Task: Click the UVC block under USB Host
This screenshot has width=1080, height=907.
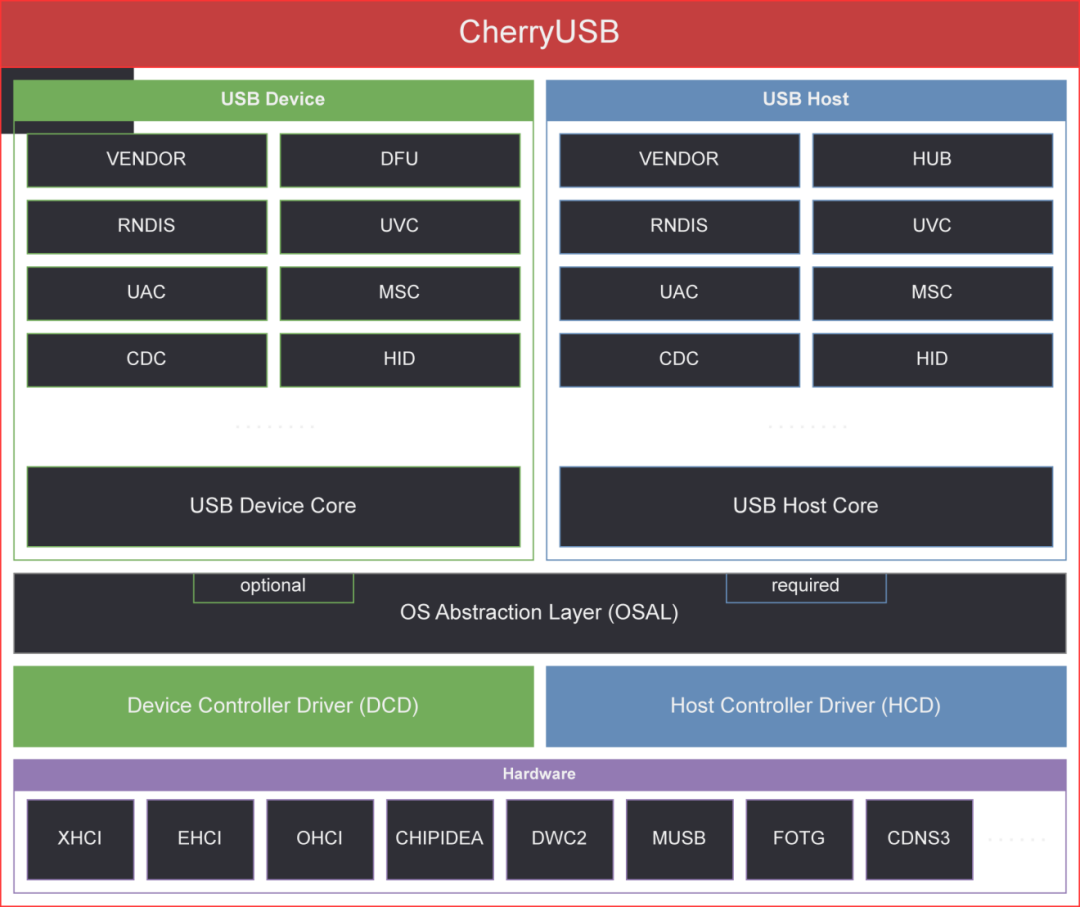Action: click(x=933, y=227)
